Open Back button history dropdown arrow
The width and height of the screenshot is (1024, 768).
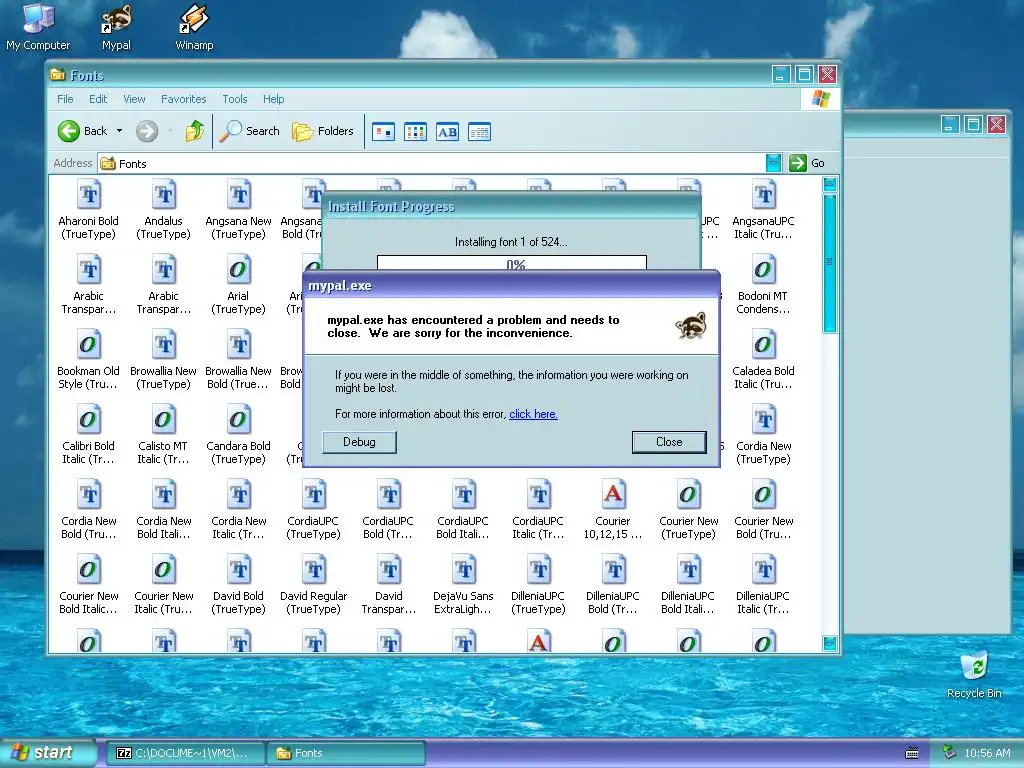120,131
